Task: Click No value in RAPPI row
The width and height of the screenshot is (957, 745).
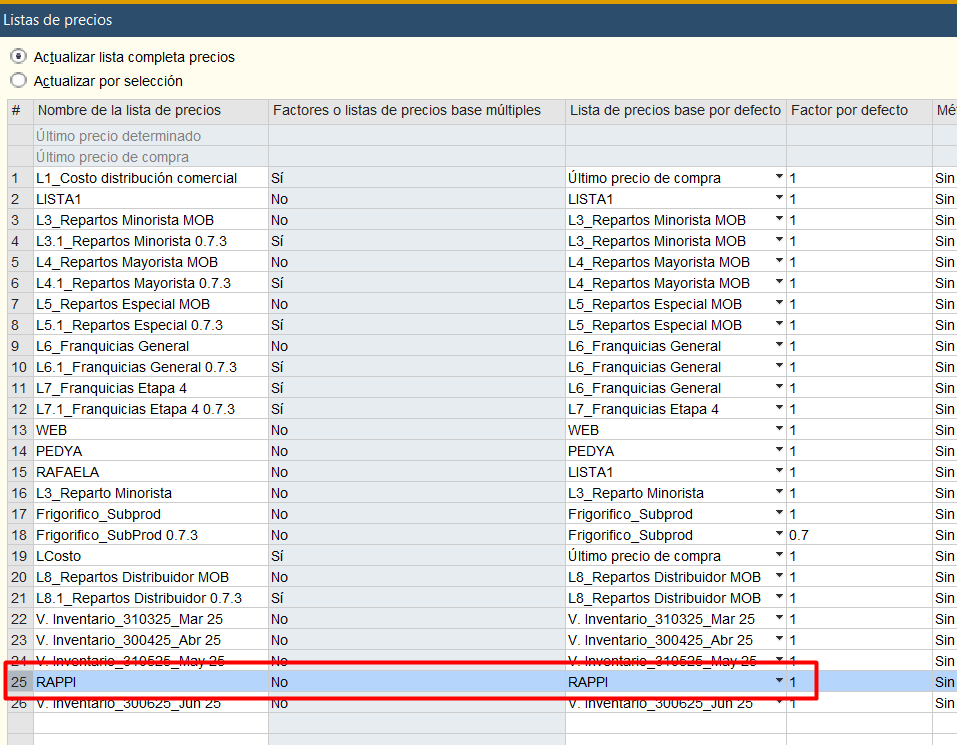Action: click(x=280, y=682)
